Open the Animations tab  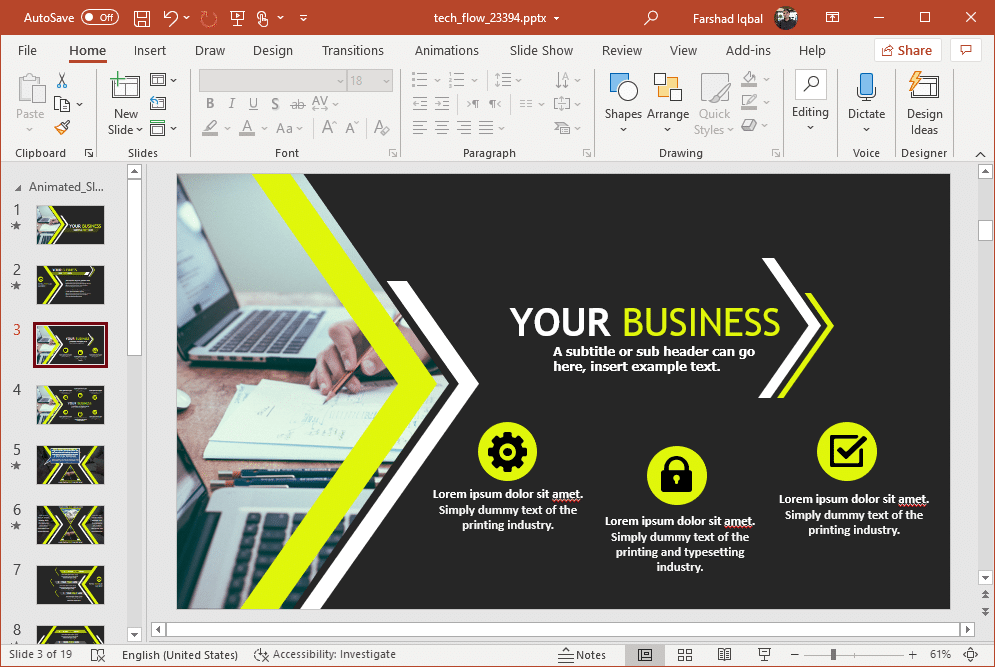coord(447,51)
